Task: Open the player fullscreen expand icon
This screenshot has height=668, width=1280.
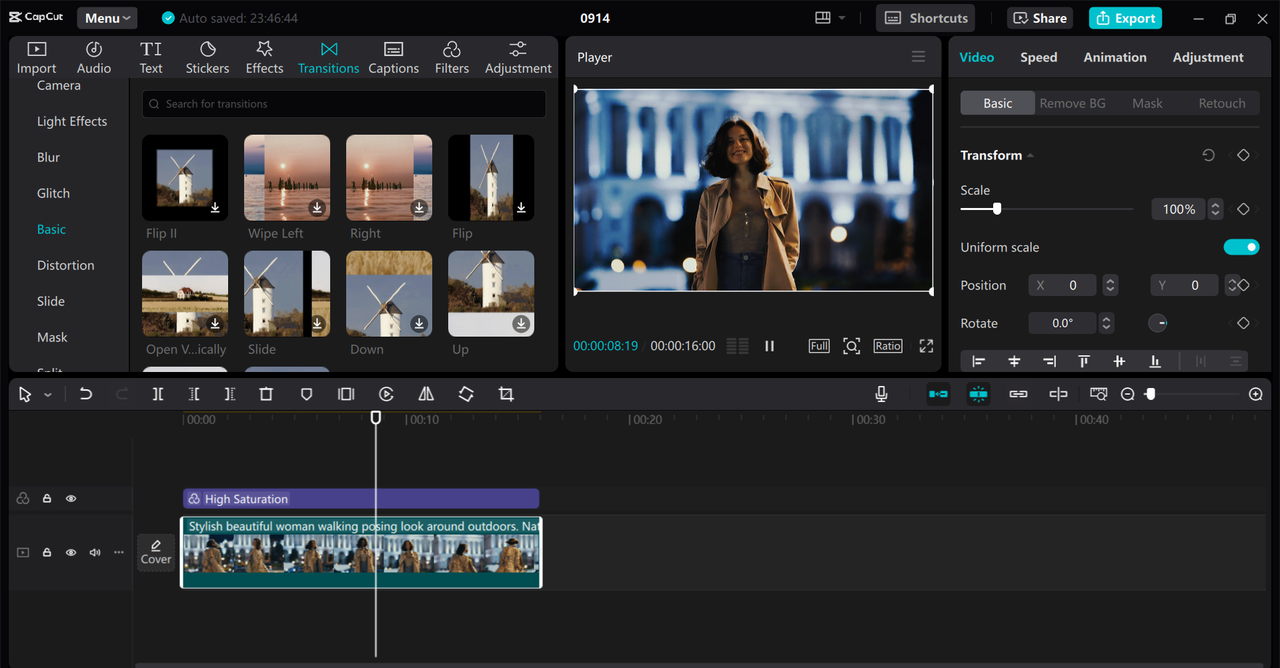Action: (x=926, y=346)
